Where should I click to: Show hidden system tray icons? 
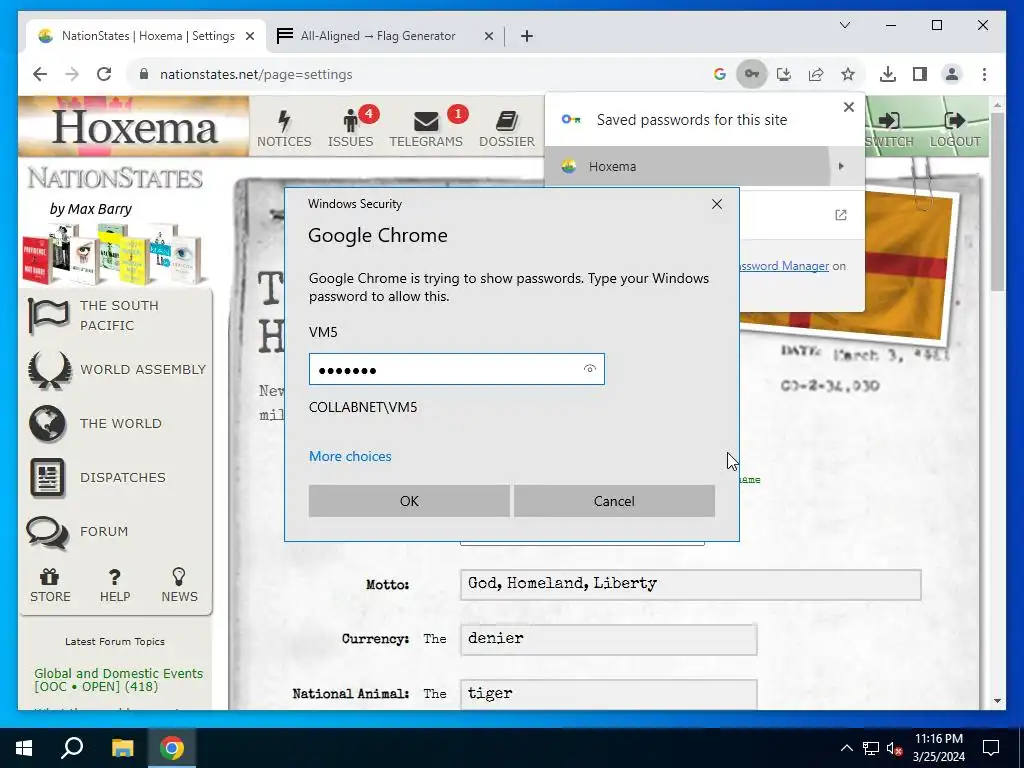846,748
